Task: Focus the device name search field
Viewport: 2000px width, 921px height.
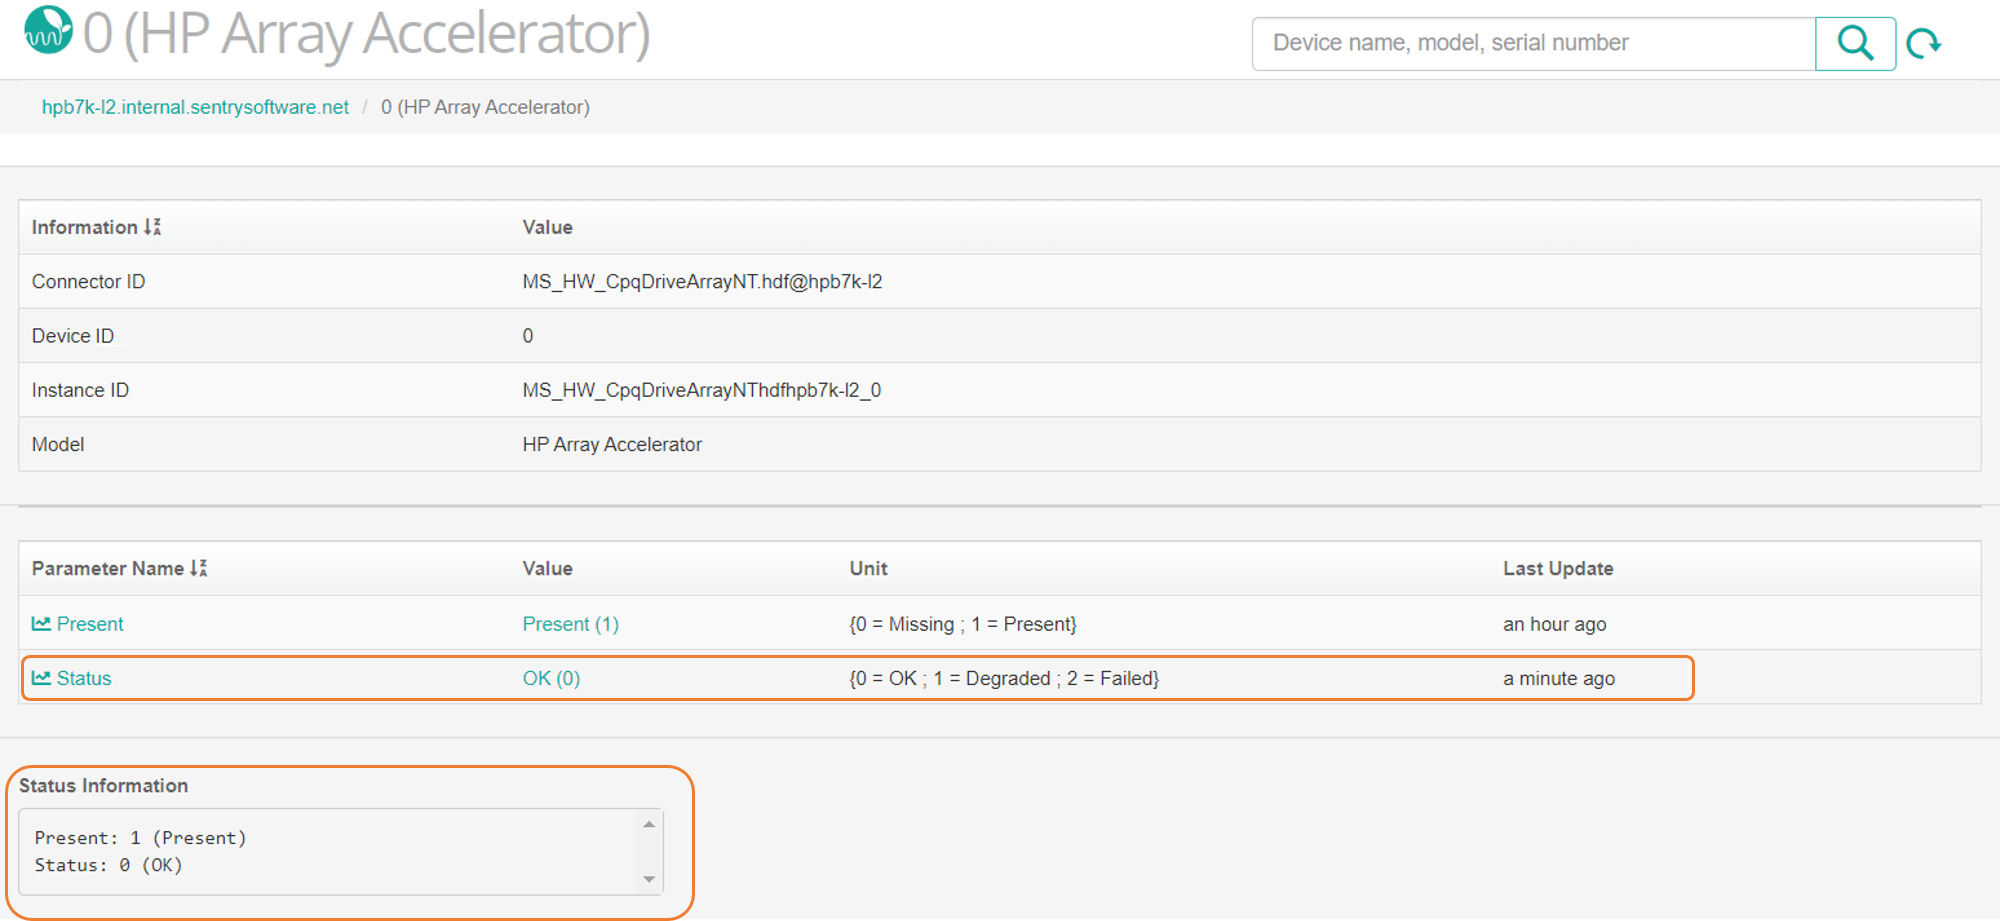Action: pyautogui.click(x=1532, y=43)
